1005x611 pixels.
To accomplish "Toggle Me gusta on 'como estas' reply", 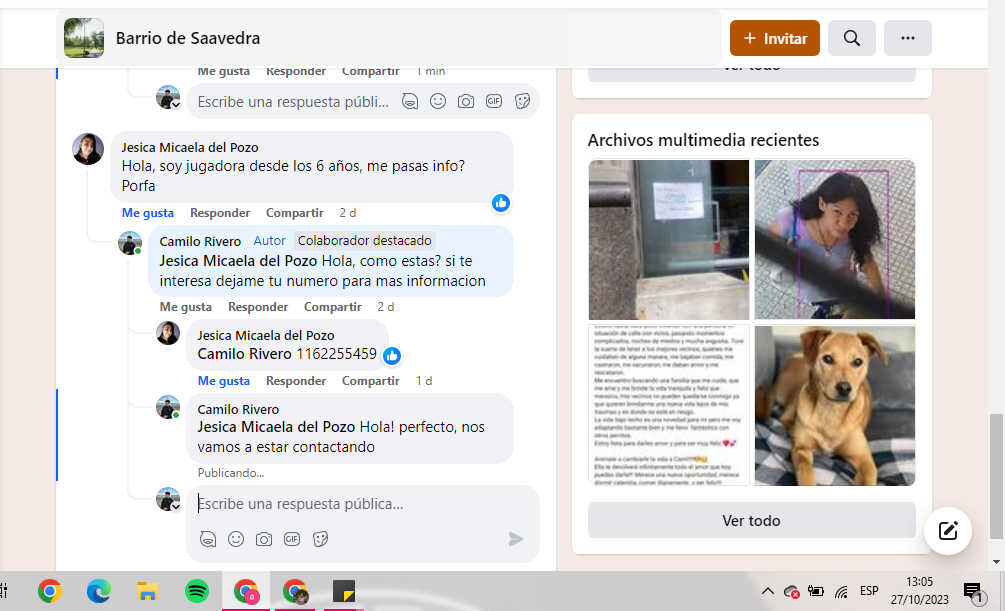I will click(x=185, y=307).
